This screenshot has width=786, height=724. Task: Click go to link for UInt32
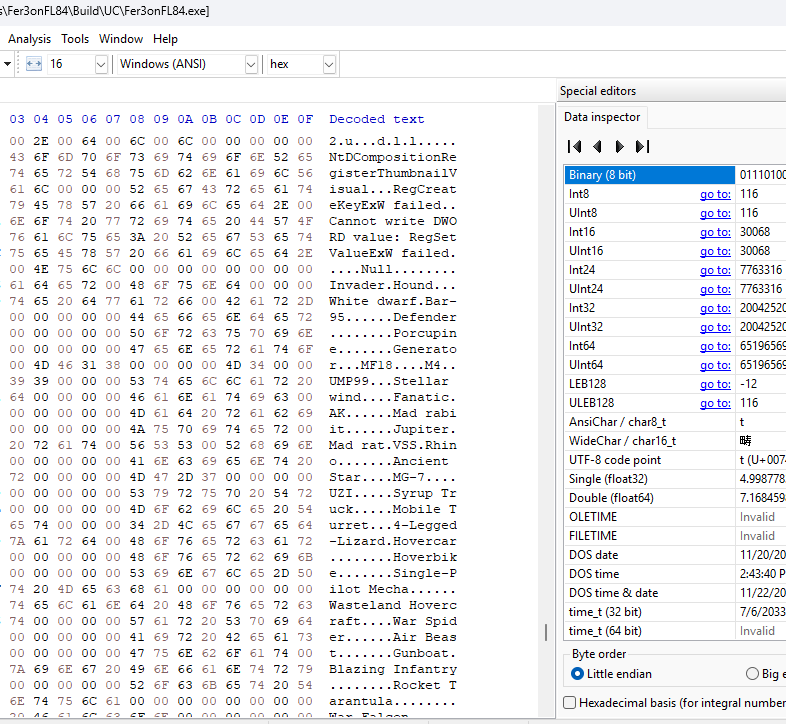(x=715, y=327)
